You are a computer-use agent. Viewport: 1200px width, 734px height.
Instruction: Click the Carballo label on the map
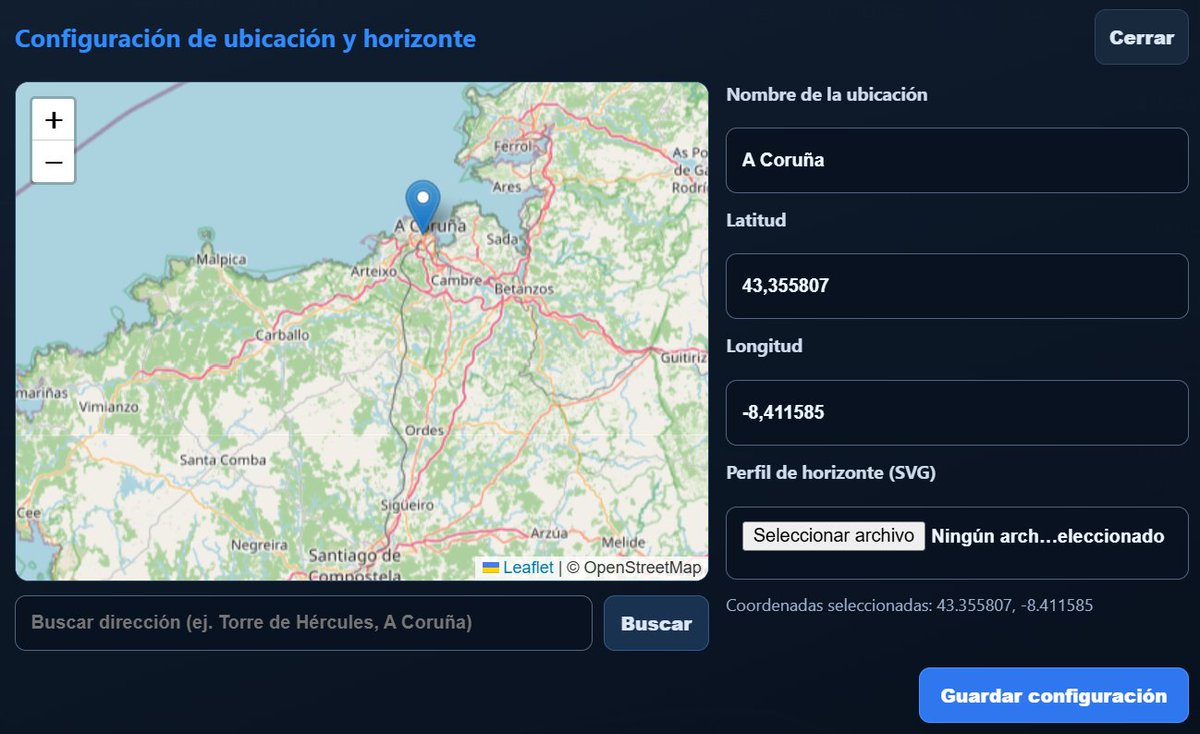click(281, 335)
